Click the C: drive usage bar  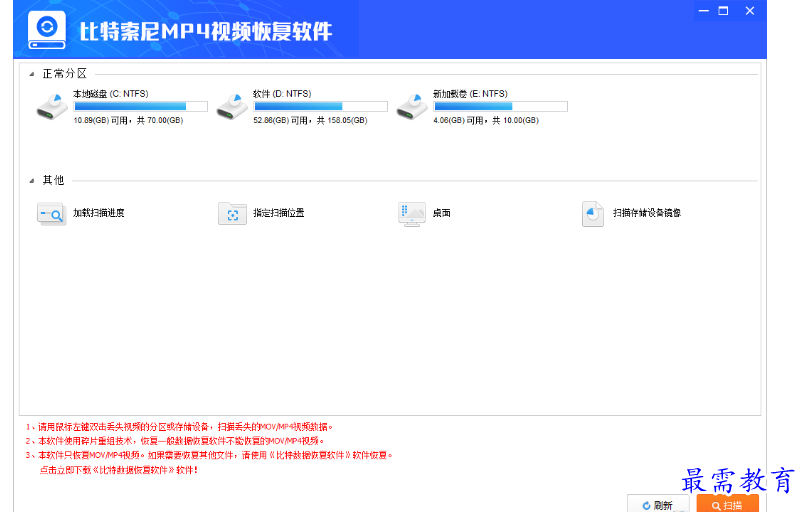140,106
